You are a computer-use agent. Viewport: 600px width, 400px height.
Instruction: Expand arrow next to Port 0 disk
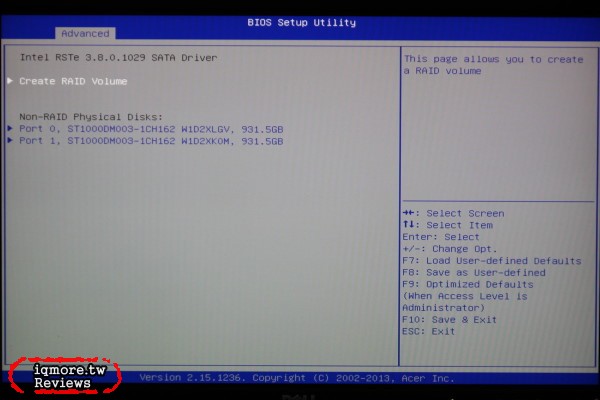pos(10,128)
